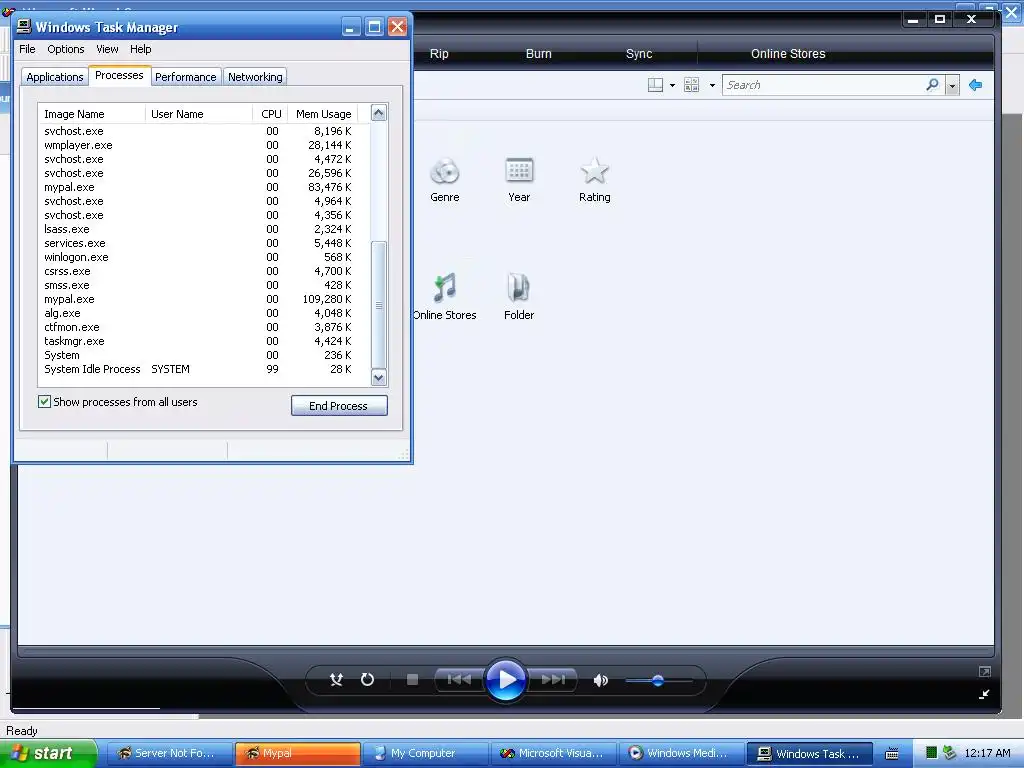
Task: Open the Sync tab in Media Player
Action: 639,54
